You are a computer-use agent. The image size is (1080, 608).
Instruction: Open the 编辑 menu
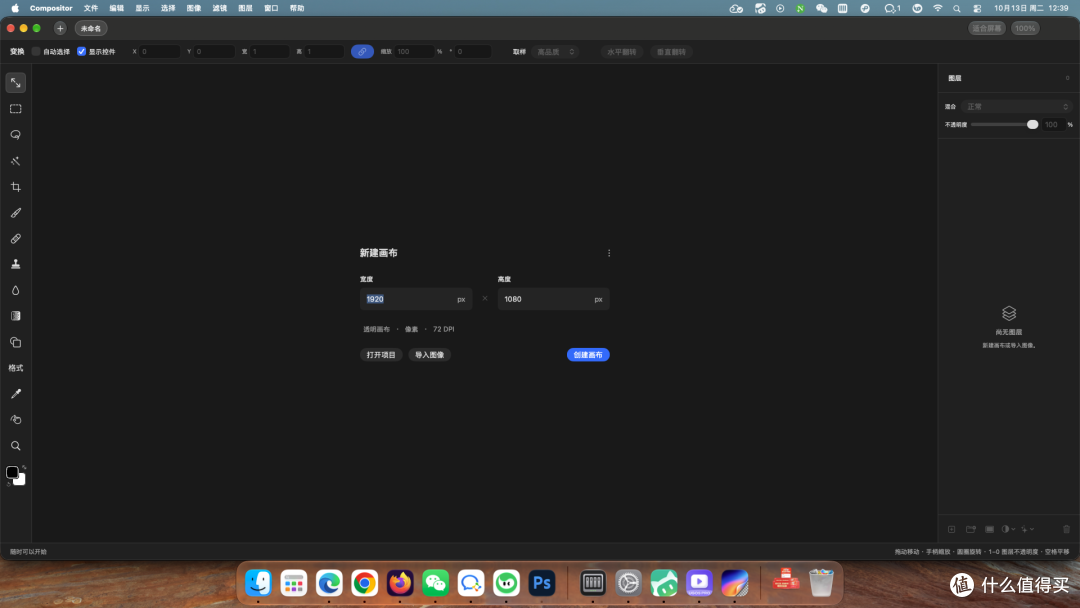116,8
